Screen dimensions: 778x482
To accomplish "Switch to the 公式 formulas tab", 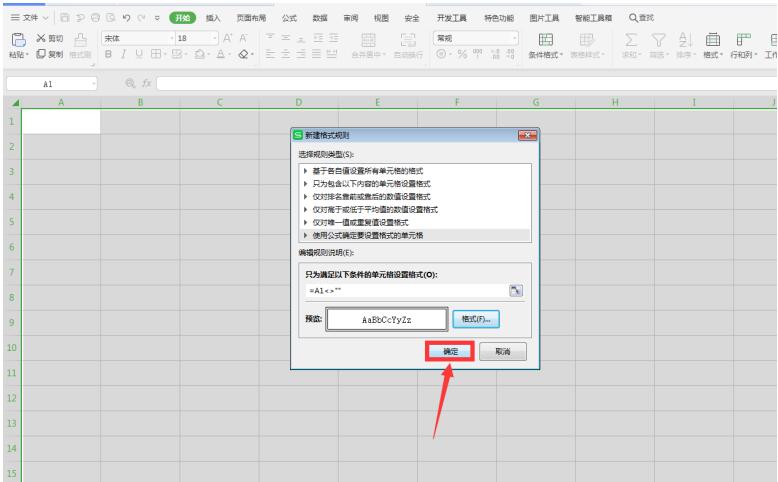I will [x=289, y=18].
